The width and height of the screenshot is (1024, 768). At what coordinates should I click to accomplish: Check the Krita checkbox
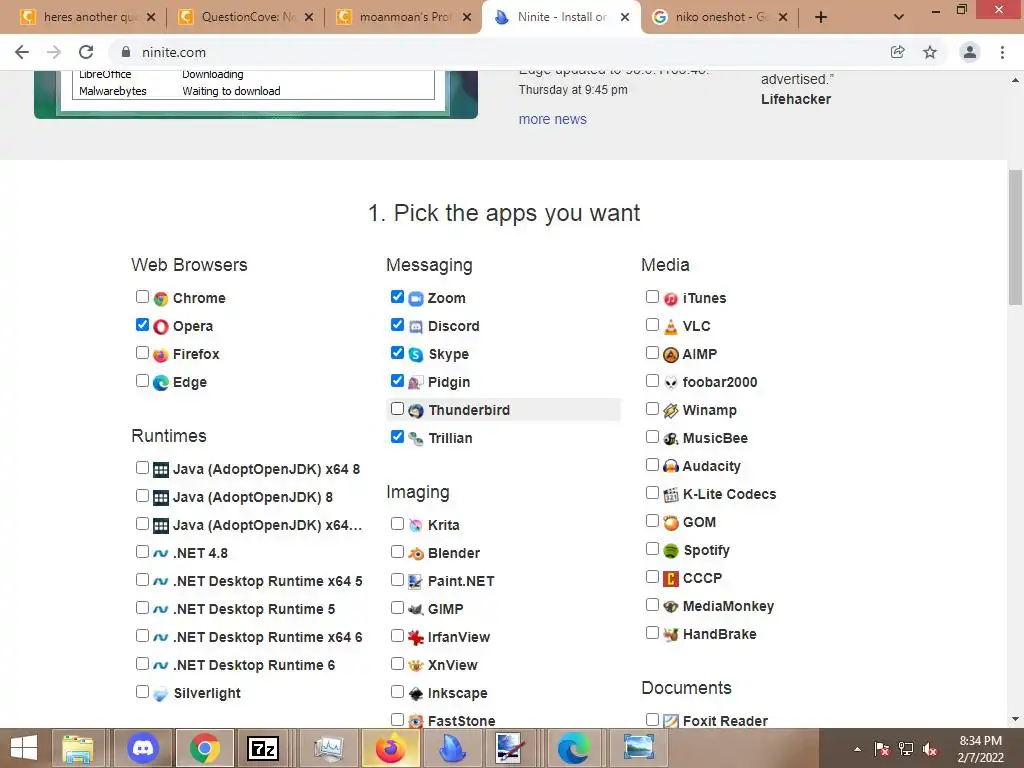[397, 524]
